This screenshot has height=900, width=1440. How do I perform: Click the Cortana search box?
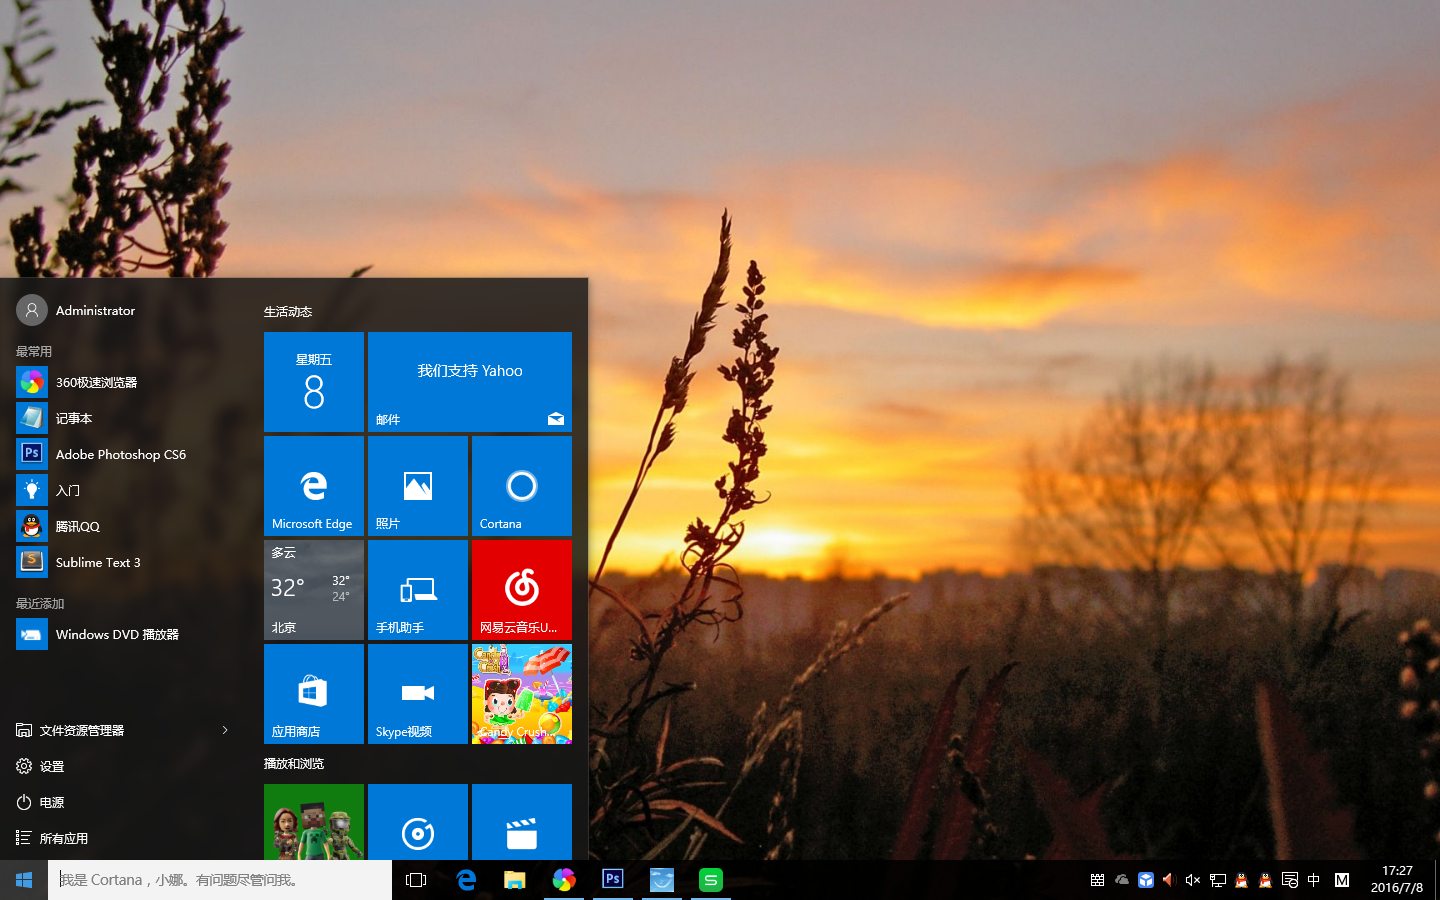coord(220,880)
